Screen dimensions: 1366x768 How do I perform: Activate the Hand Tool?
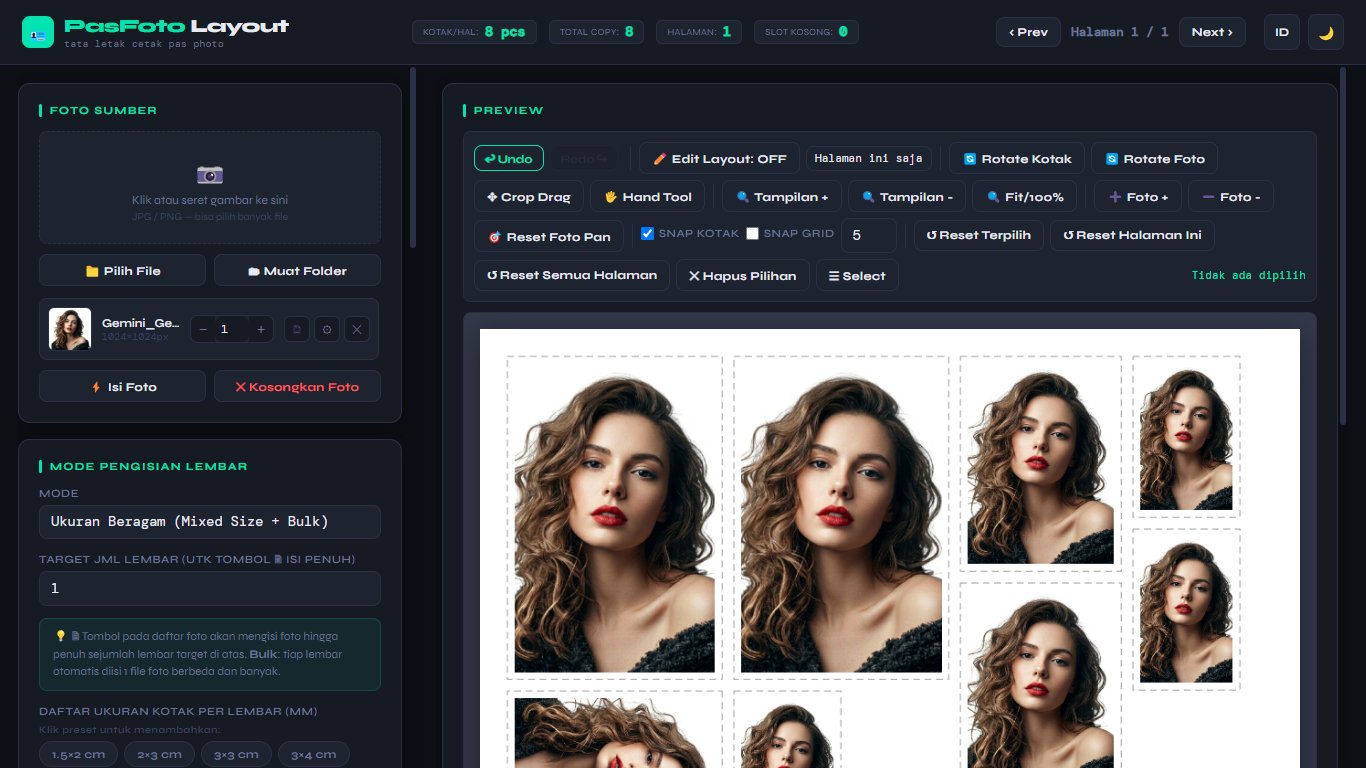pyautogui.click(x=648, y=197)
